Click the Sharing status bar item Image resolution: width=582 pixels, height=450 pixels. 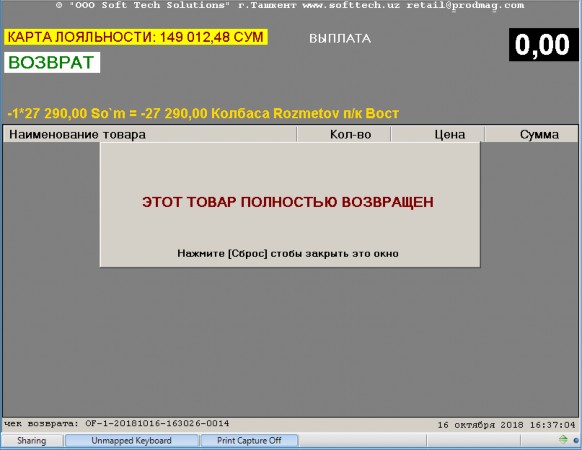tap(32, 441)
